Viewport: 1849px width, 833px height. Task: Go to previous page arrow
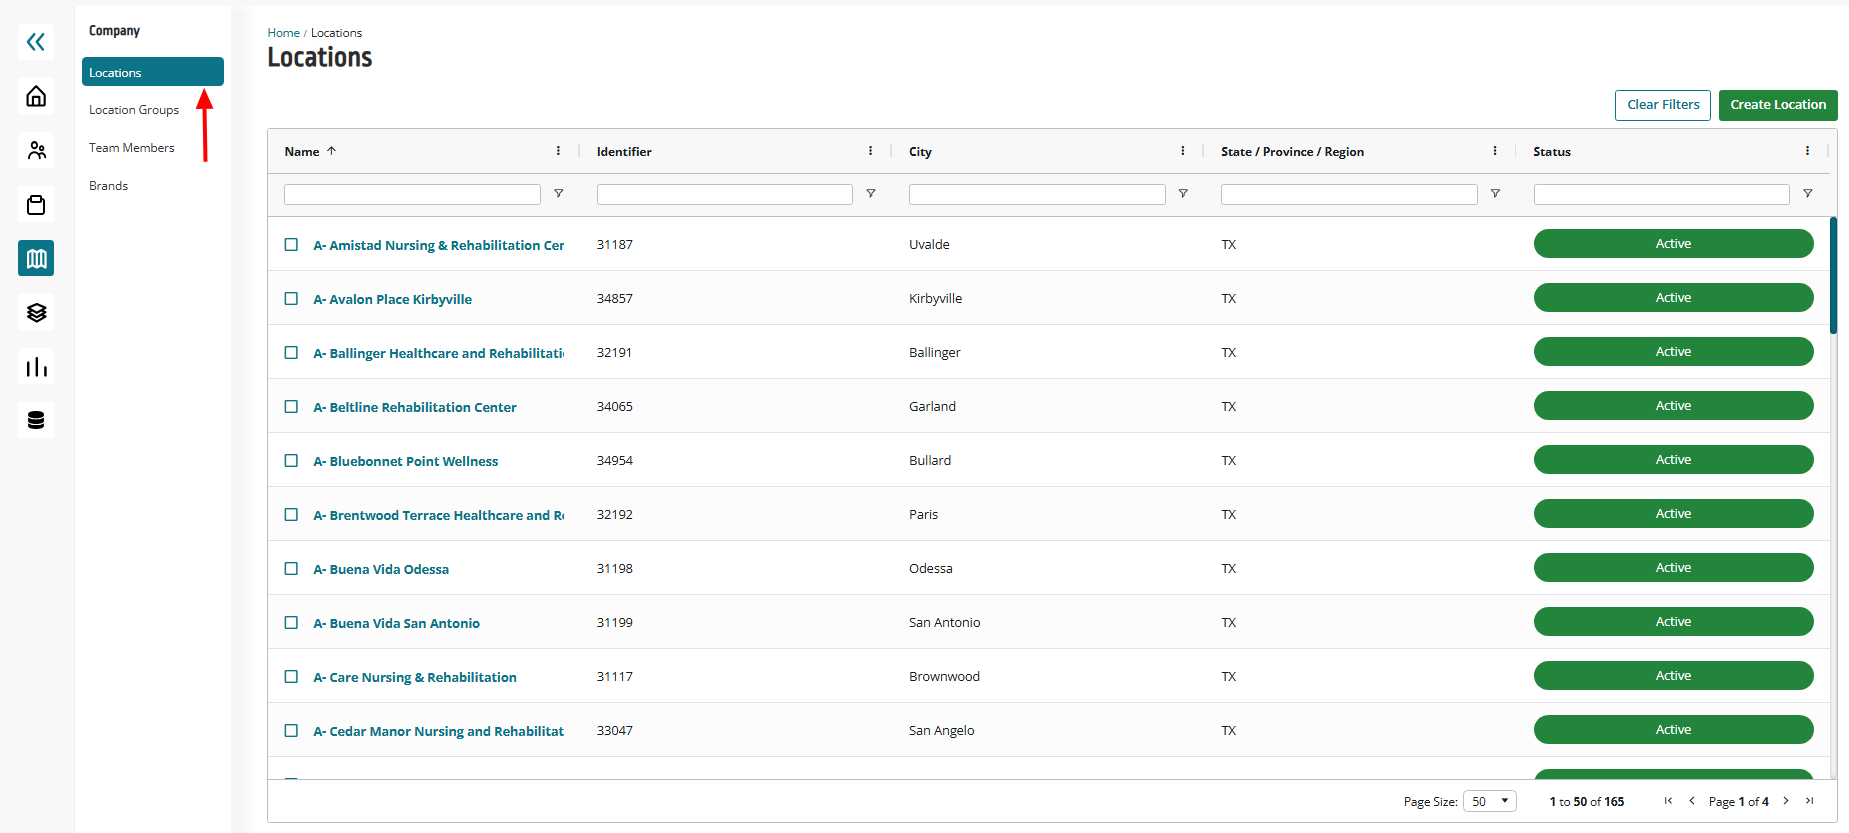pyautogui.click(x=1692, y=801)
